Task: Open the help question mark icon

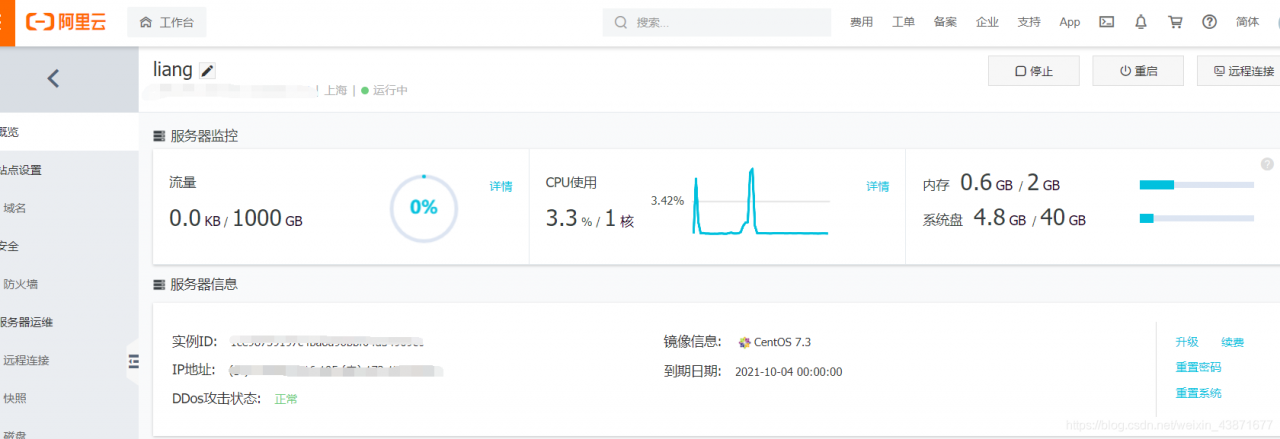Action: click(1210, 22)
